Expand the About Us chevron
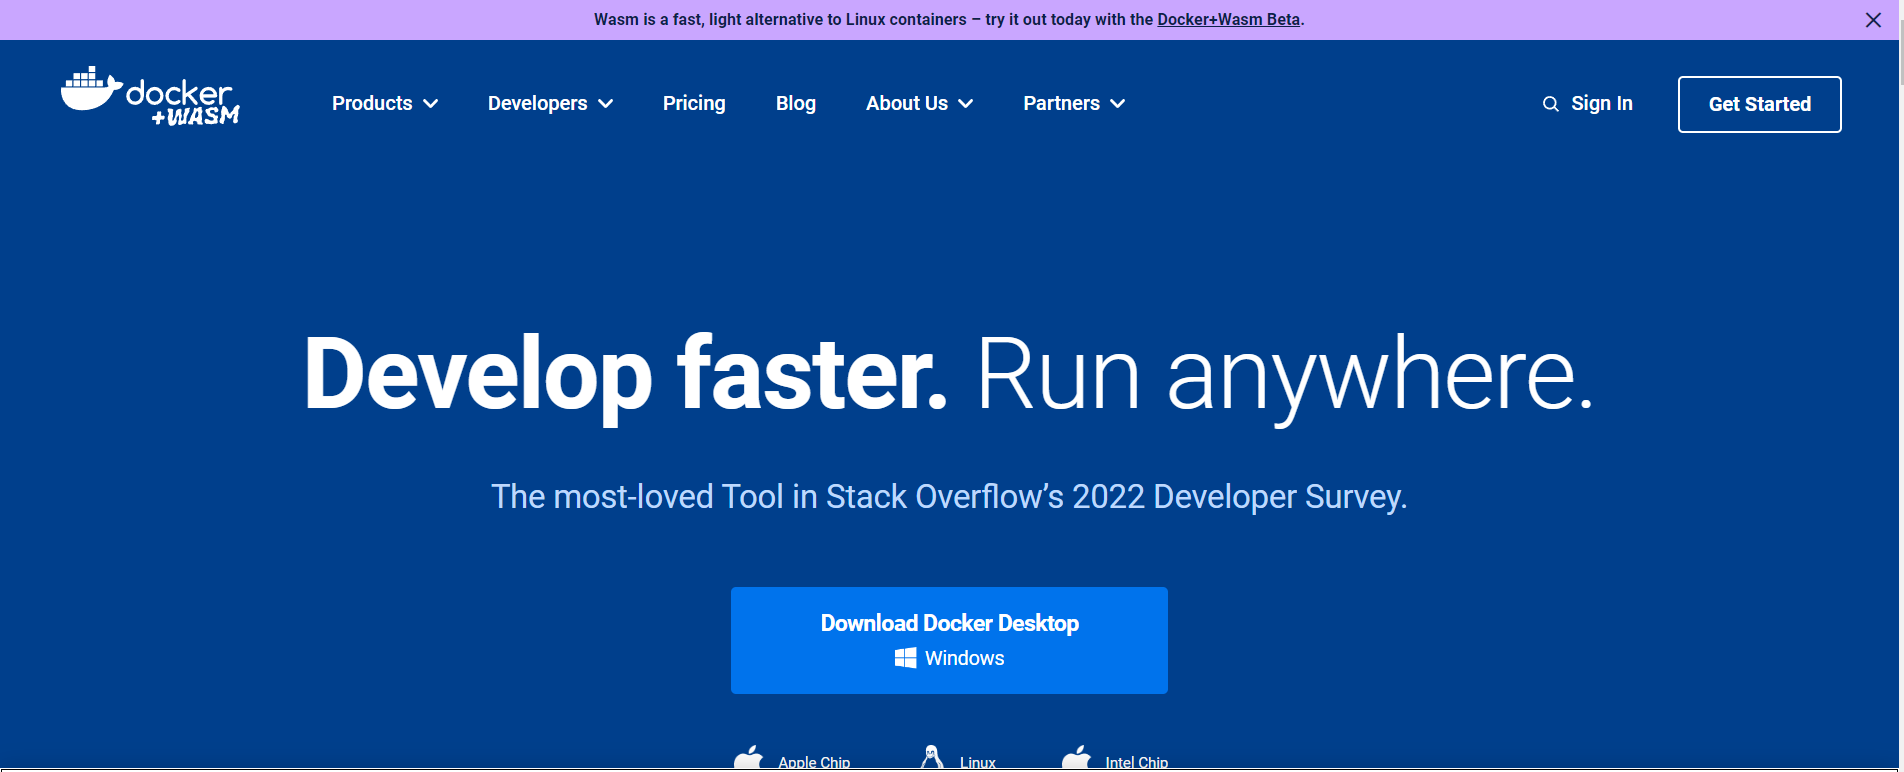Screen dimensions: 1904x772 pos(966,104)
